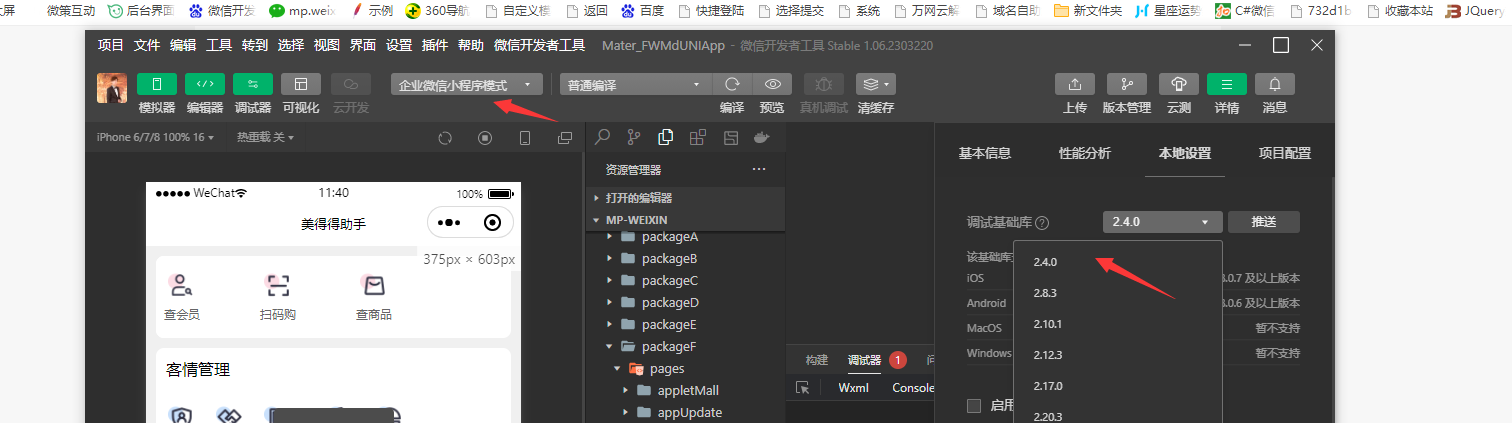Viewport: 1512px width, 423px height.
Task: Click the 上传 upload icon
Action: [1075, 85]
